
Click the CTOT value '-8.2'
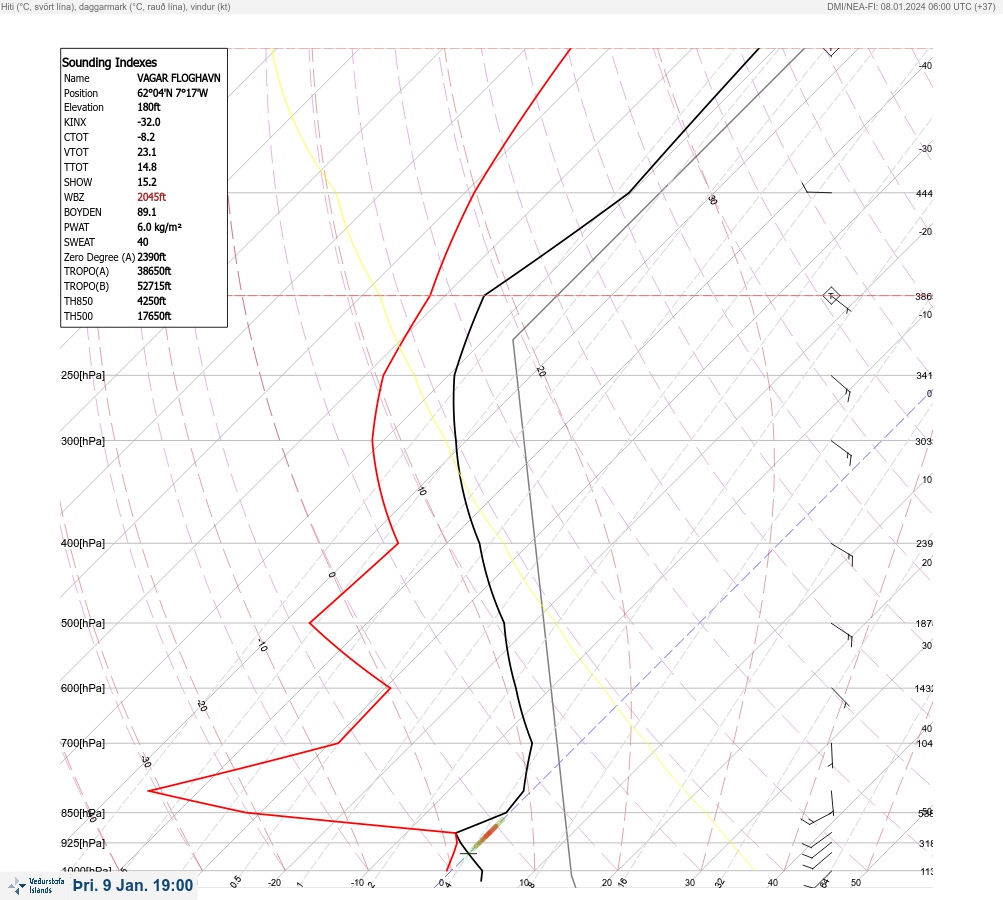tap(146, 137)
